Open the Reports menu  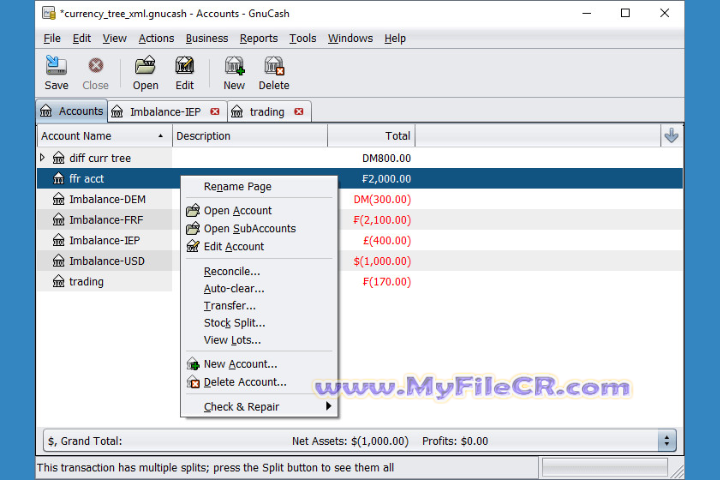259,39
